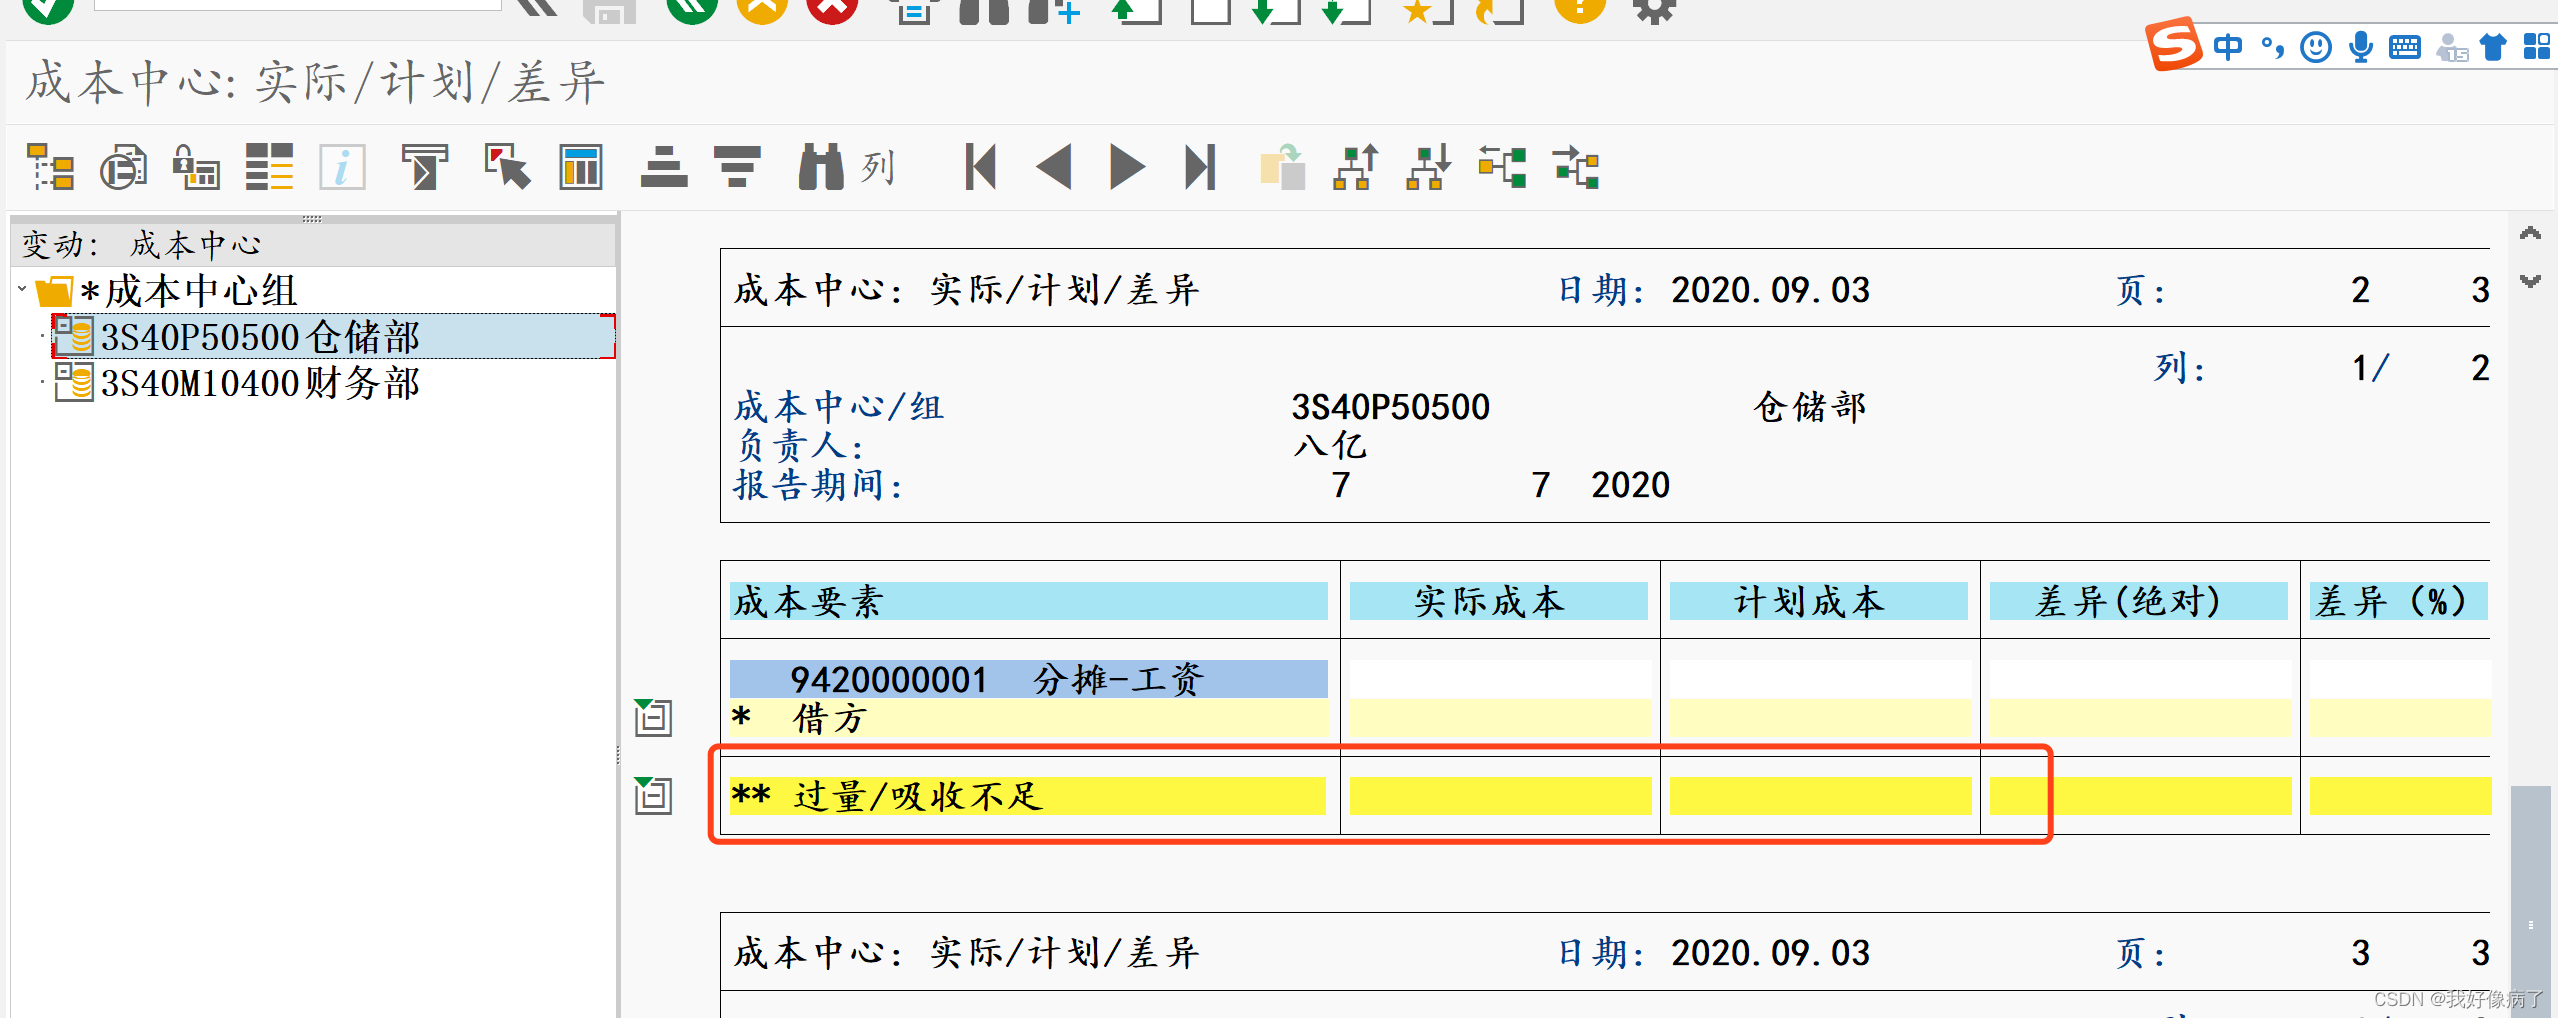Click the Sogou account person icon

pos(2452,47)
